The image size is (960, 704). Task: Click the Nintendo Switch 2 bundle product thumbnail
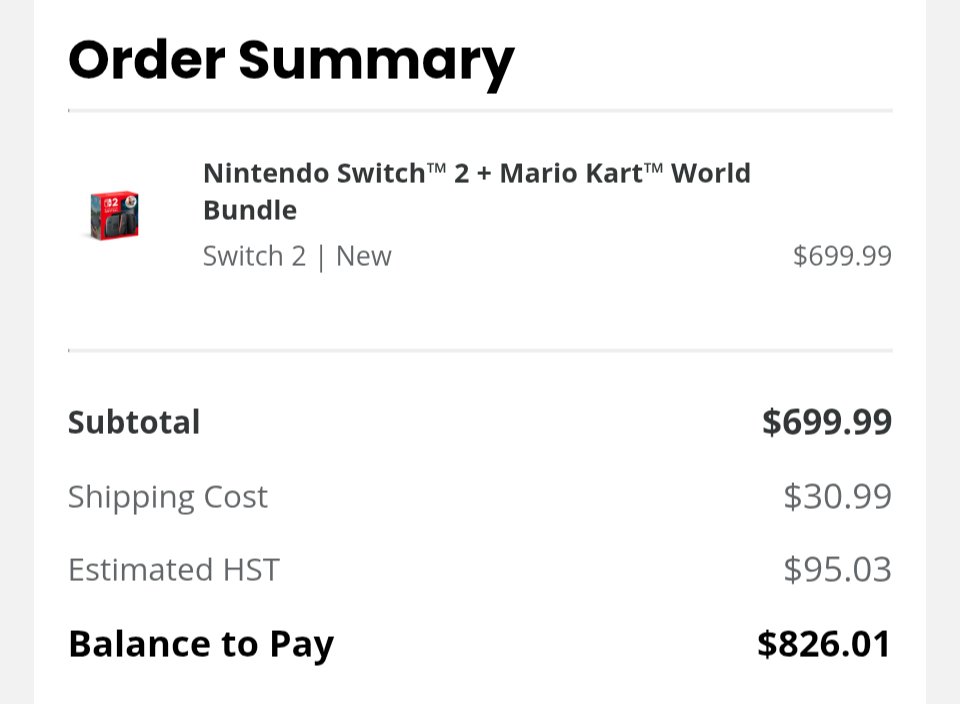114,215
